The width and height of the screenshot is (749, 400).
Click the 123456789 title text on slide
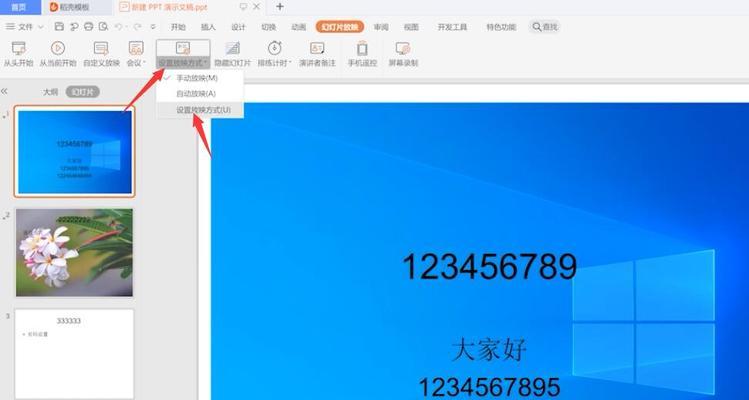(x=490, y=267)
